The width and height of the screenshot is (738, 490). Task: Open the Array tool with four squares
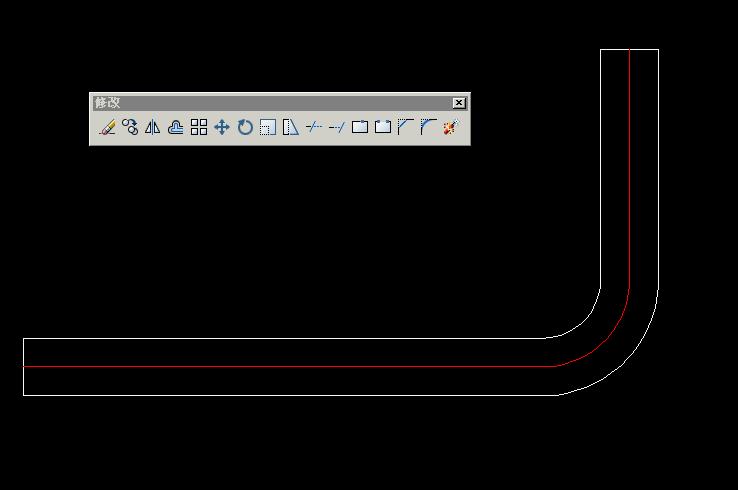point(199,127)
